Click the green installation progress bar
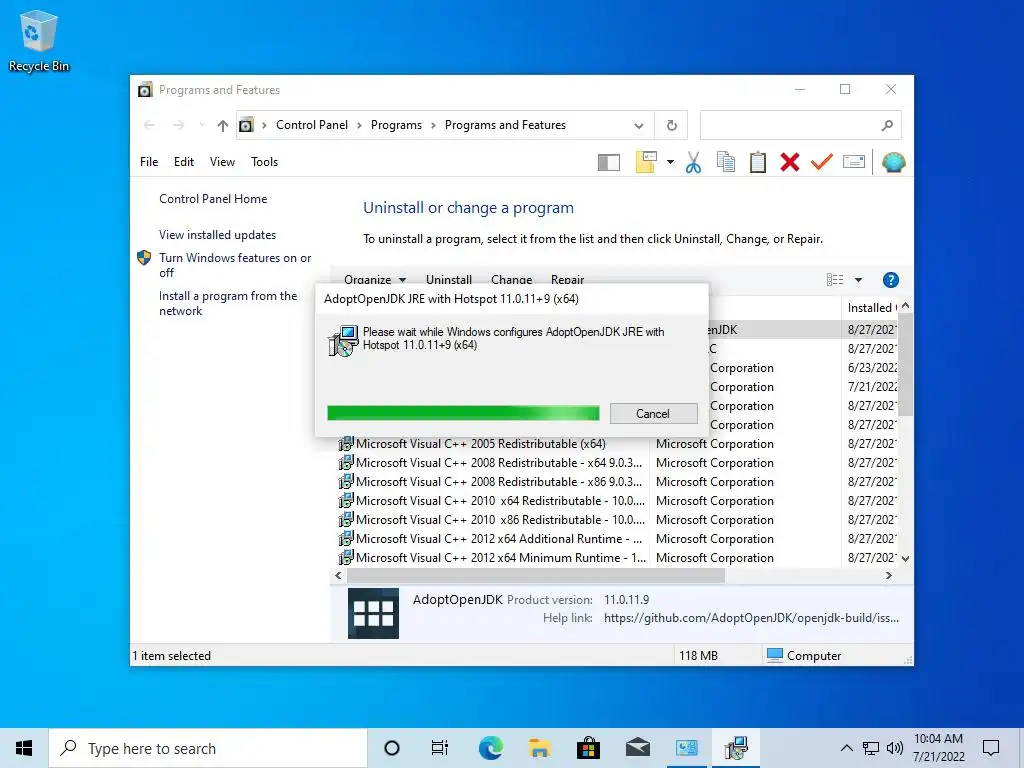The height and width of the screenshot is (768, 1024). coord(463,413)
